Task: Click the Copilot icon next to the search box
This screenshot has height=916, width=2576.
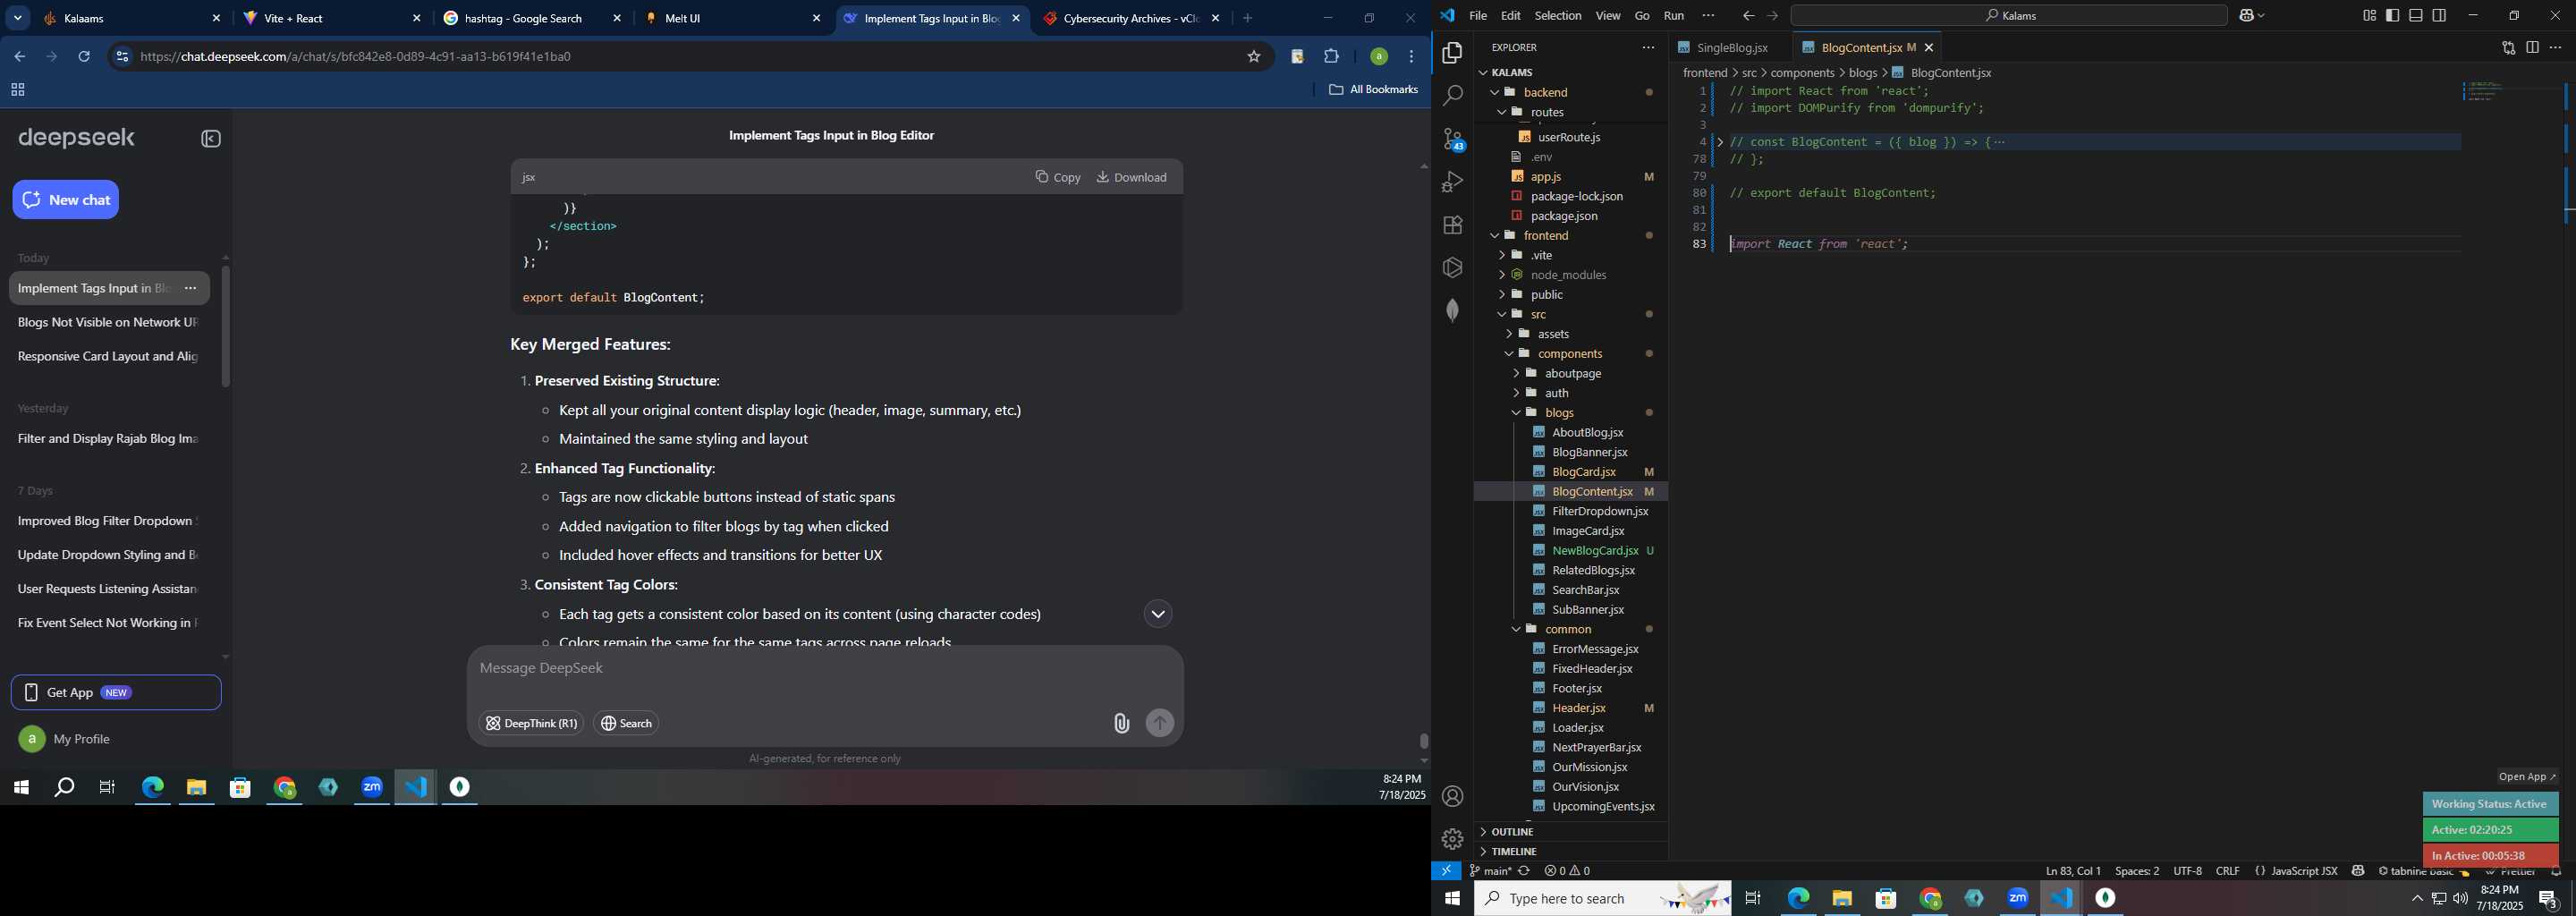Action: click(2248, 15)
